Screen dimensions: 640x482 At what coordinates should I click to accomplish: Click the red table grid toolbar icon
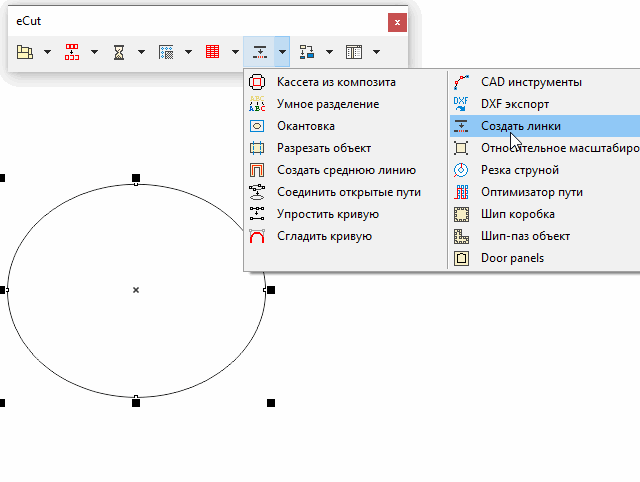(x=213, y=52)
